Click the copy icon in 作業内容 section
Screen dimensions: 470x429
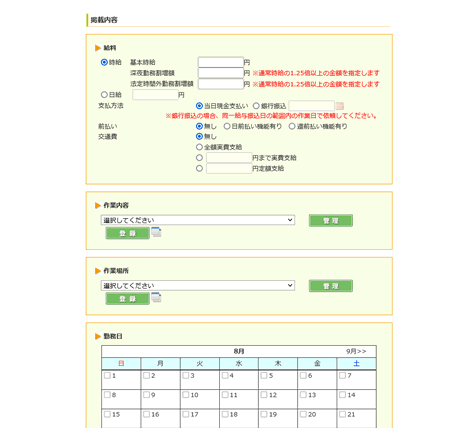[156, 232]
